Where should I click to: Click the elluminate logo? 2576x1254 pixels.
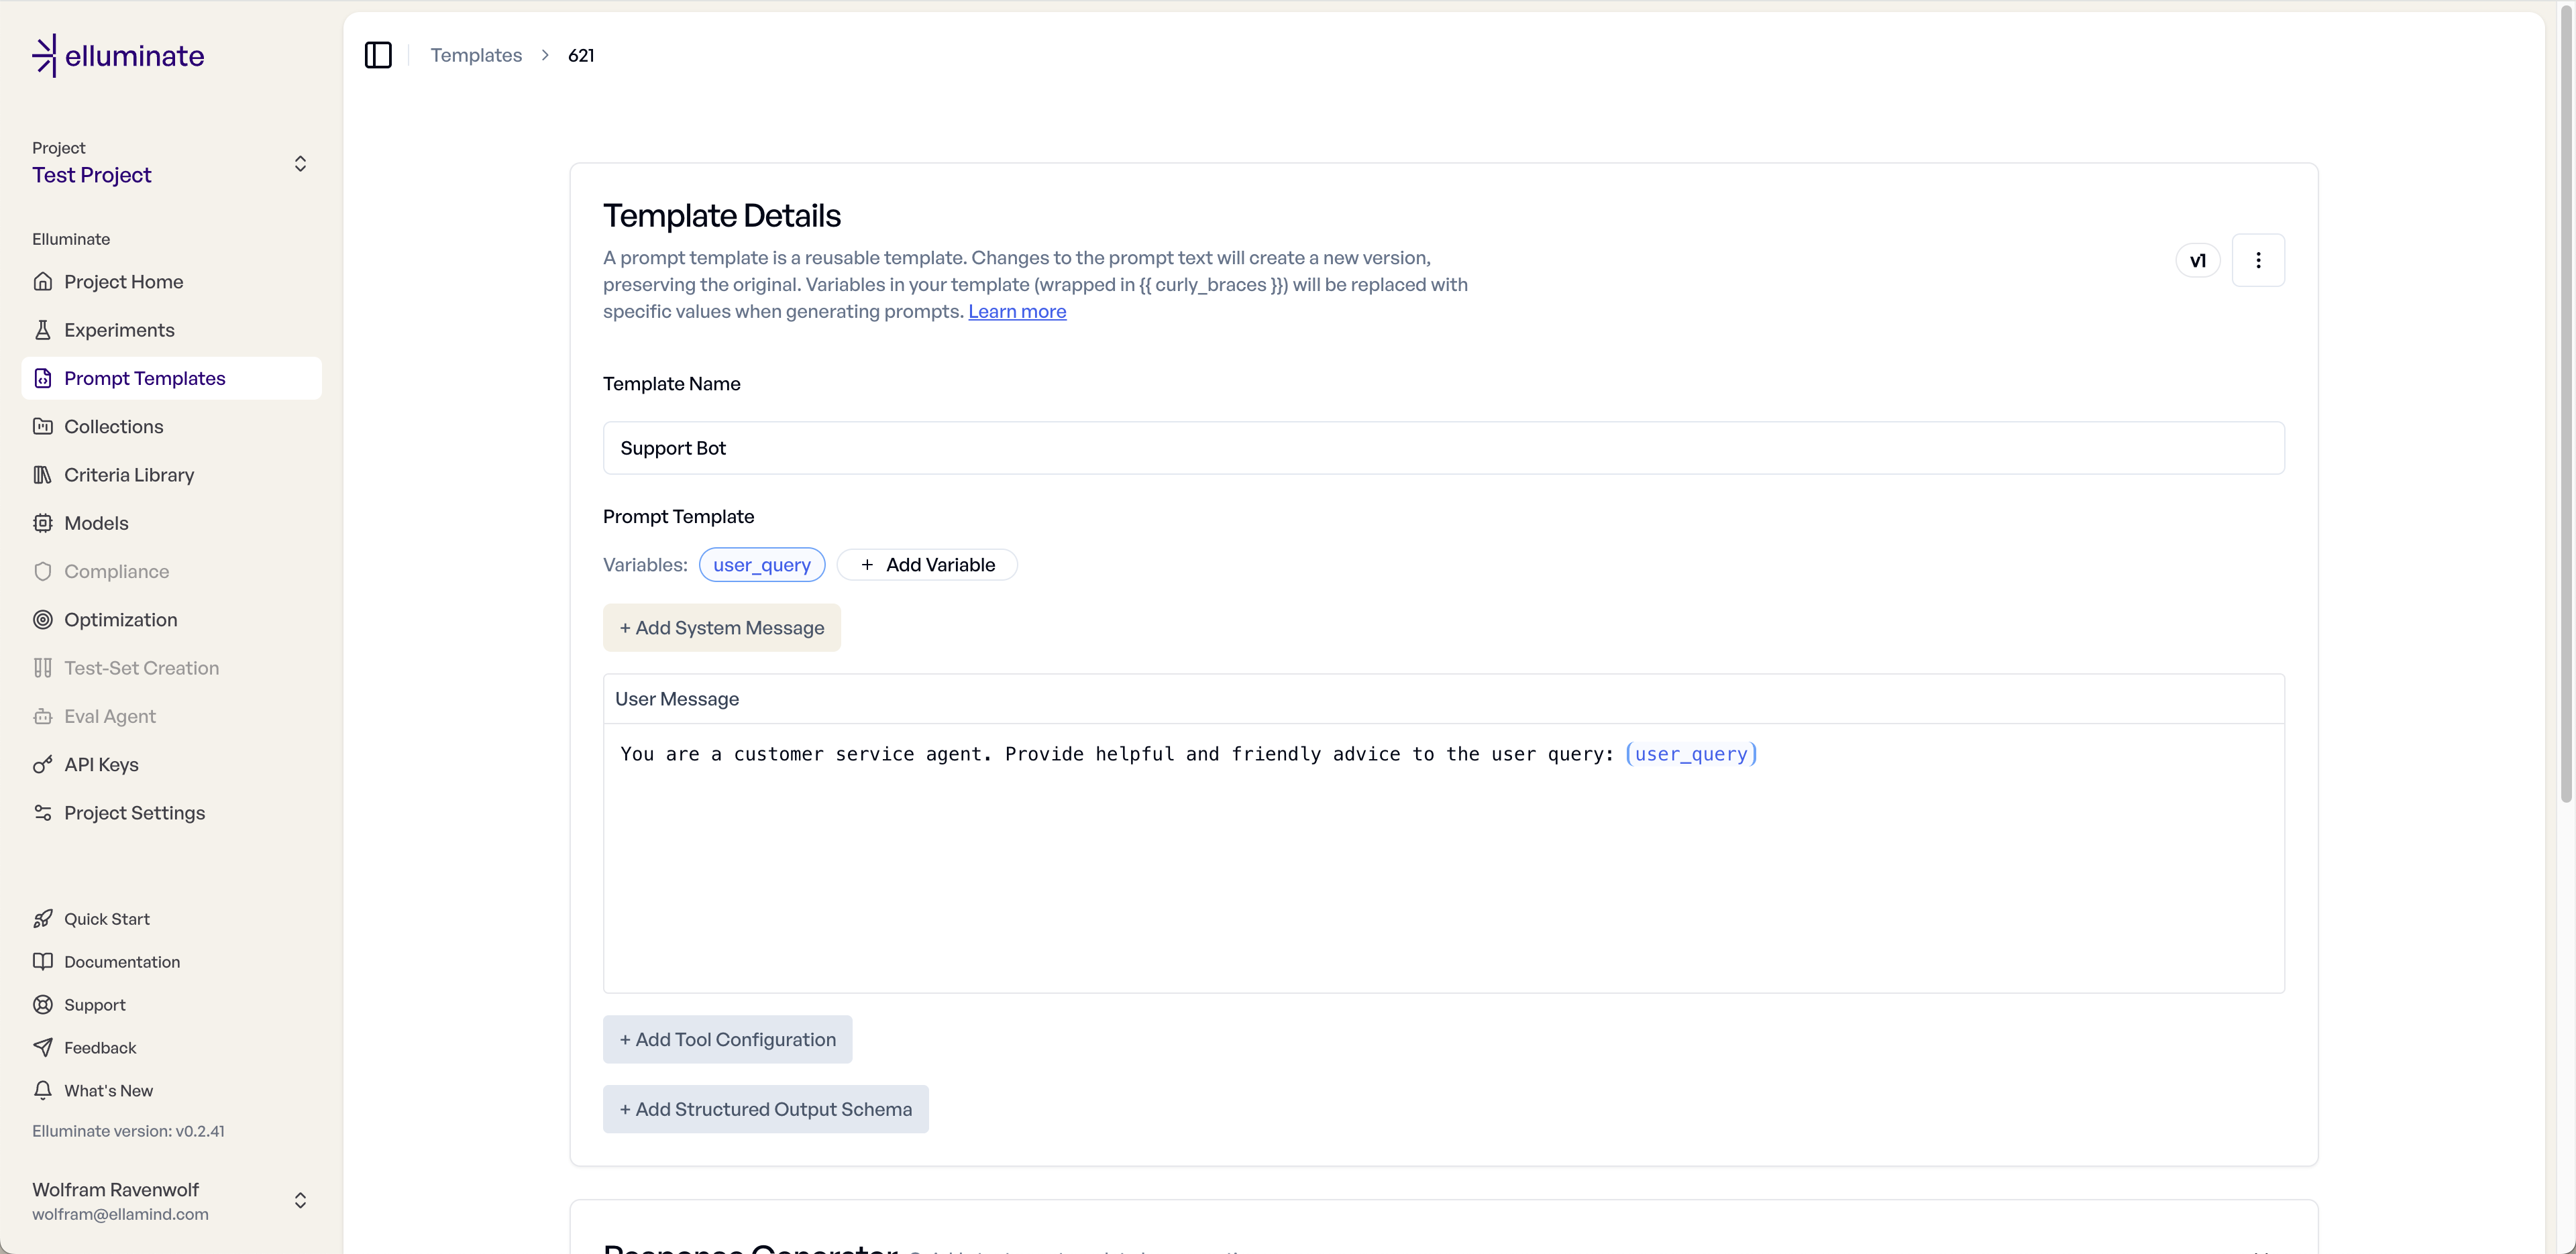coord(118,56)
